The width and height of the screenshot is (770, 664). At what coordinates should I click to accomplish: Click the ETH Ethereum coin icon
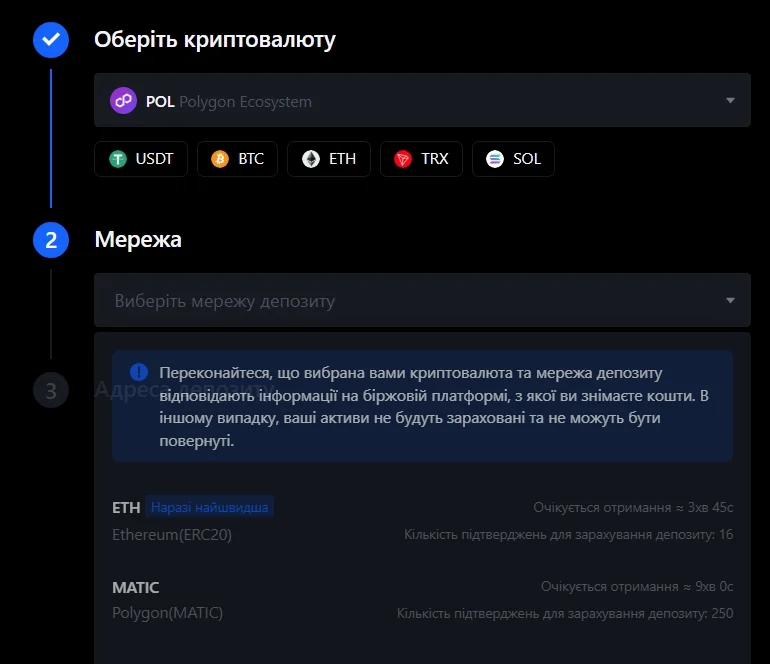(312, 159)
